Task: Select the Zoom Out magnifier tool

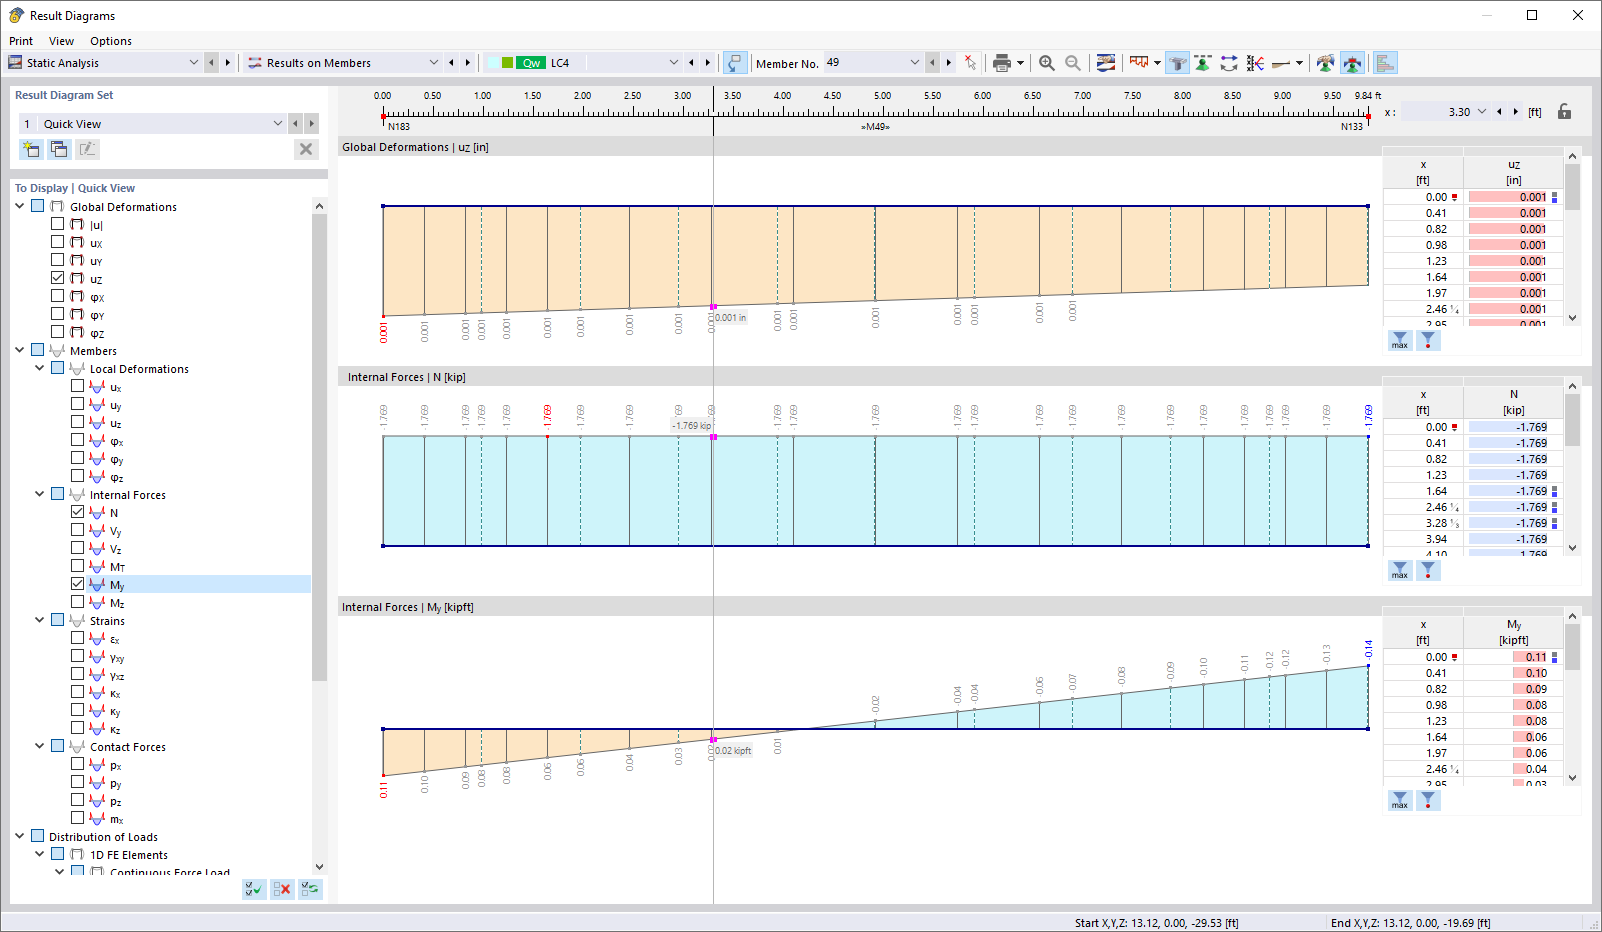Action: 1071,62
